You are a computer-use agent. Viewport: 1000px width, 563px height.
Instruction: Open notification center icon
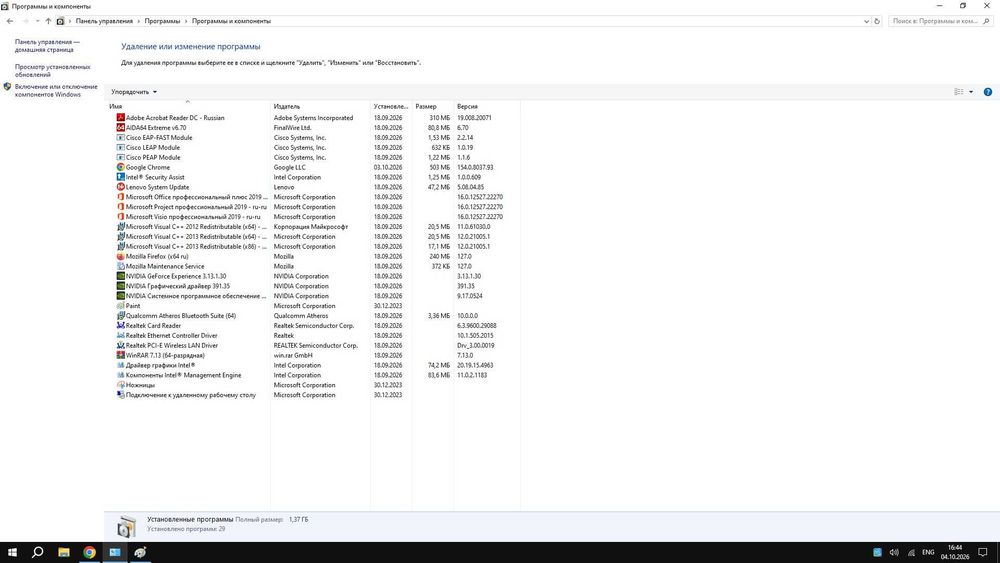(x=983, y=552)
